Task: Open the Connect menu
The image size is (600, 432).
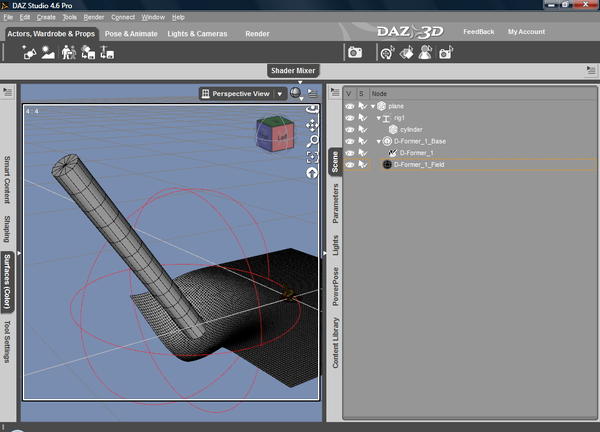Action: [123, 17]
